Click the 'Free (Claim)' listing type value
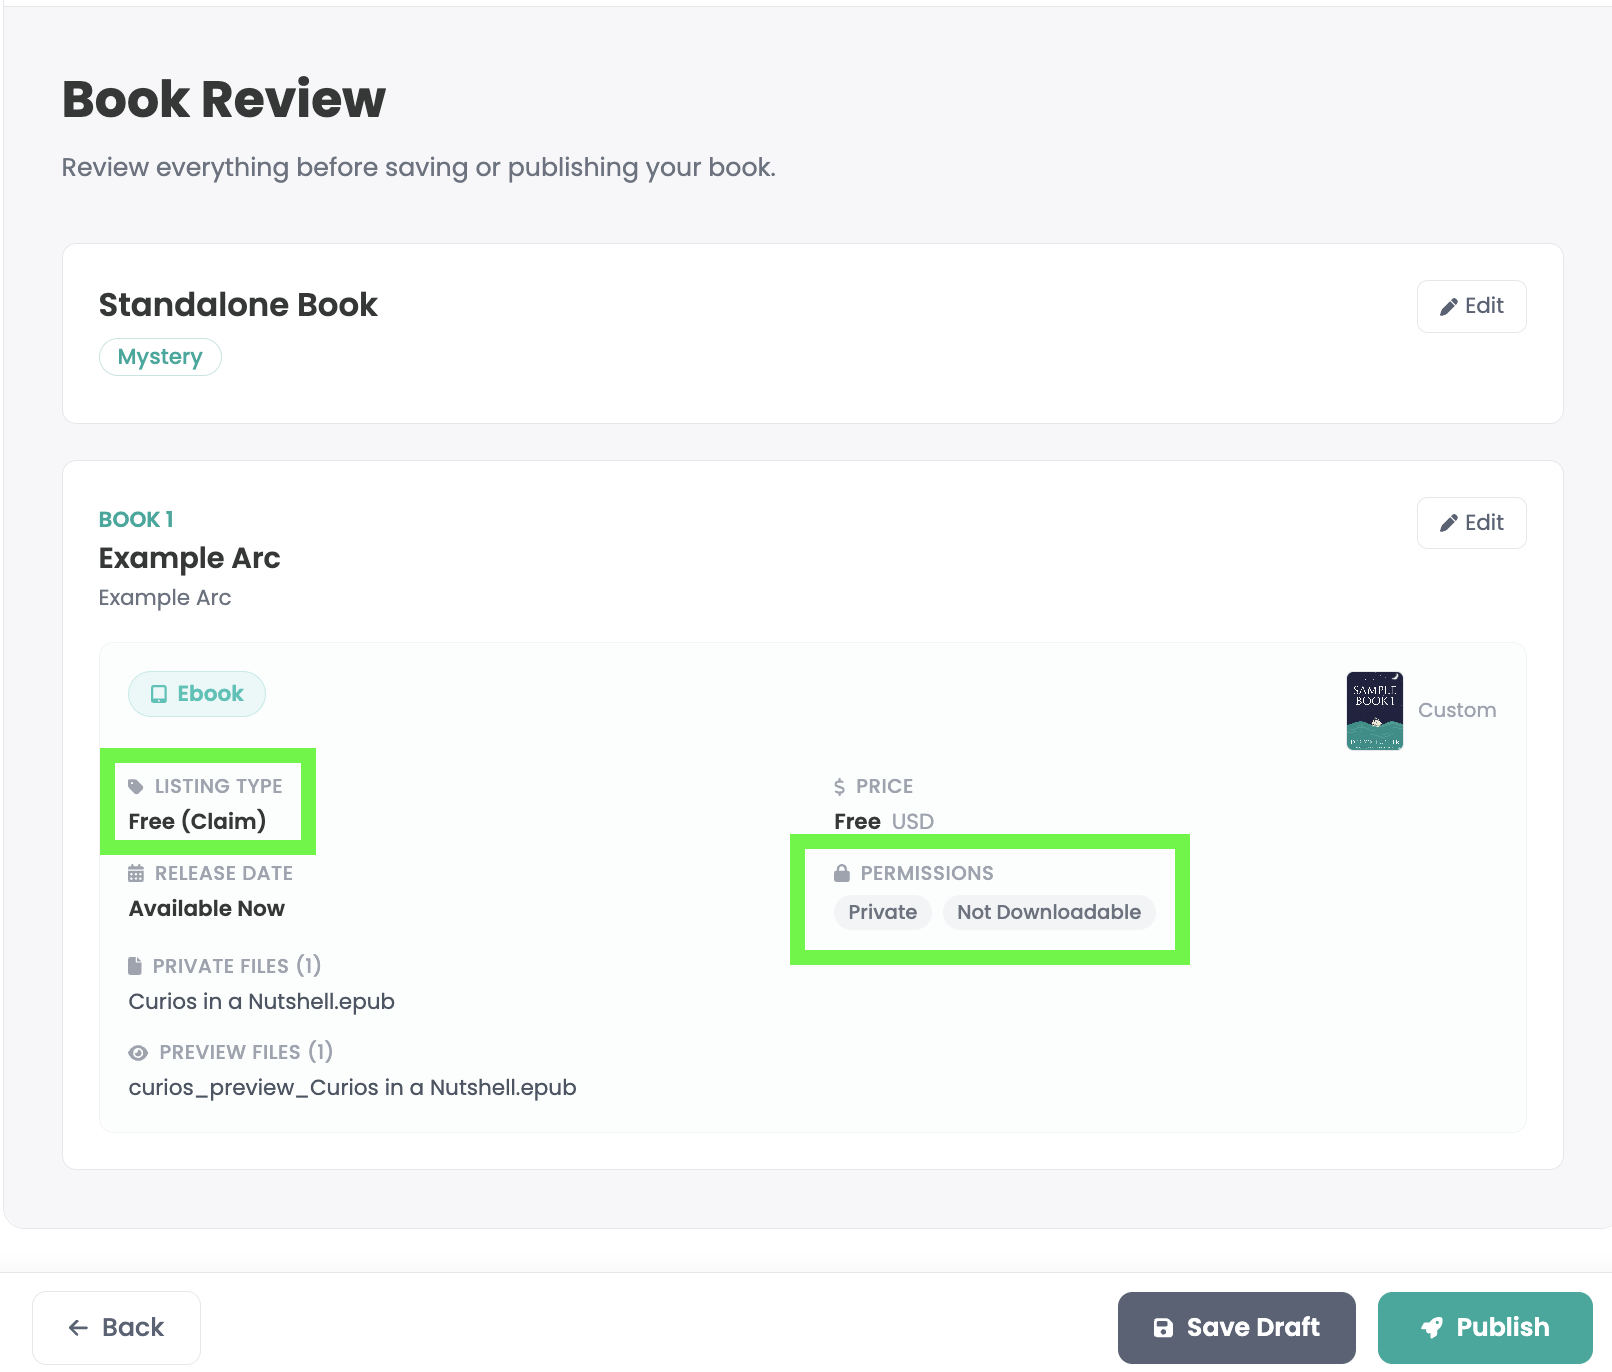The width and height of the screenshot is (1612, 1372). click(x=197, y=821)
